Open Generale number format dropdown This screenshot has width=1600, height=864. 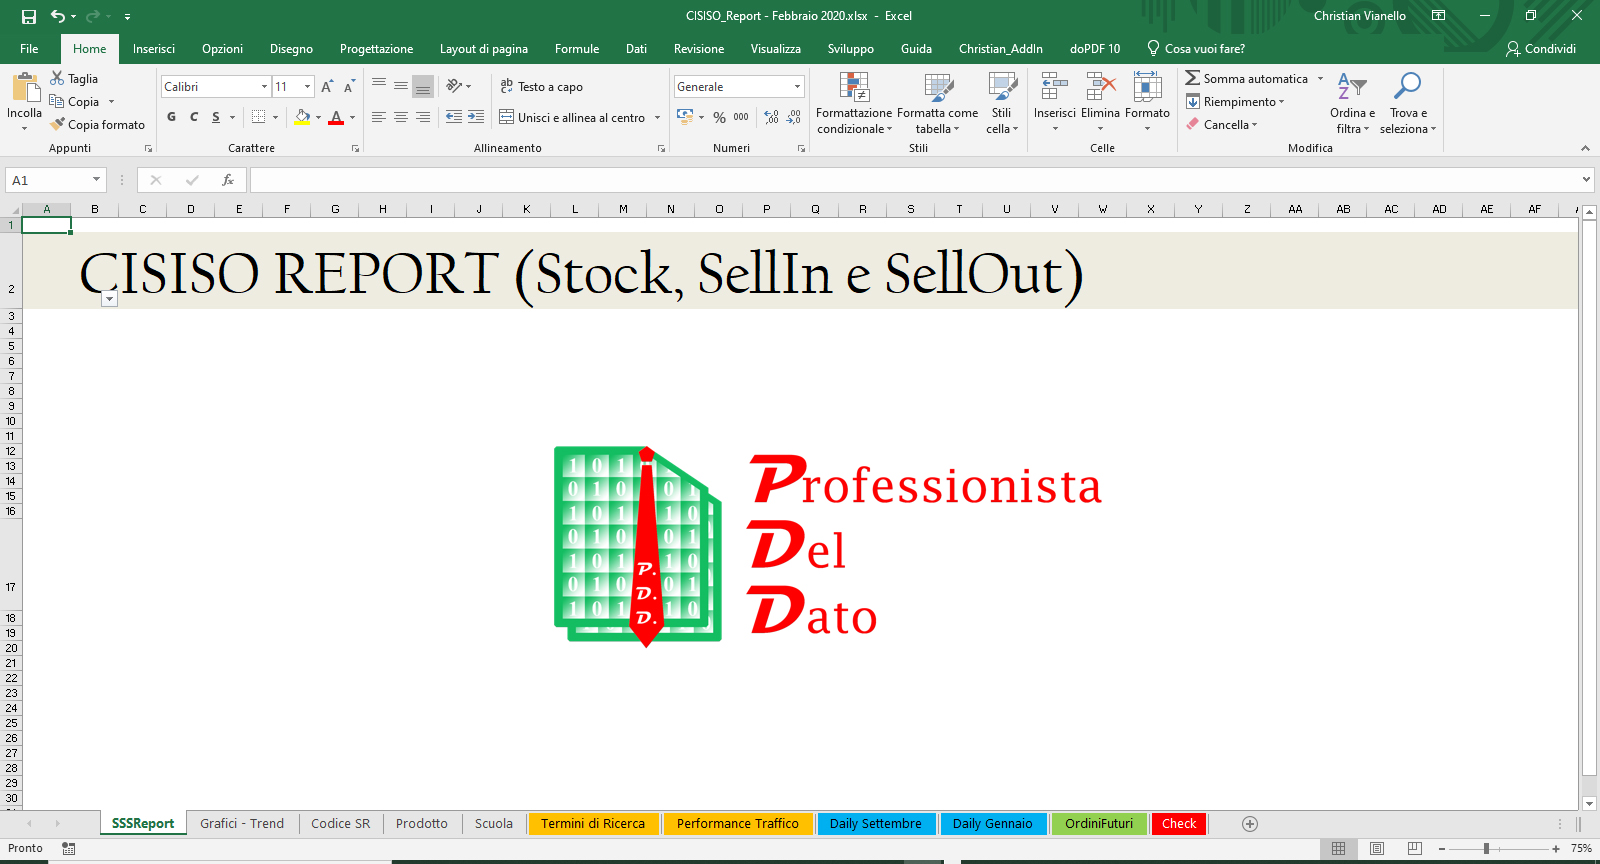(797, 87)
